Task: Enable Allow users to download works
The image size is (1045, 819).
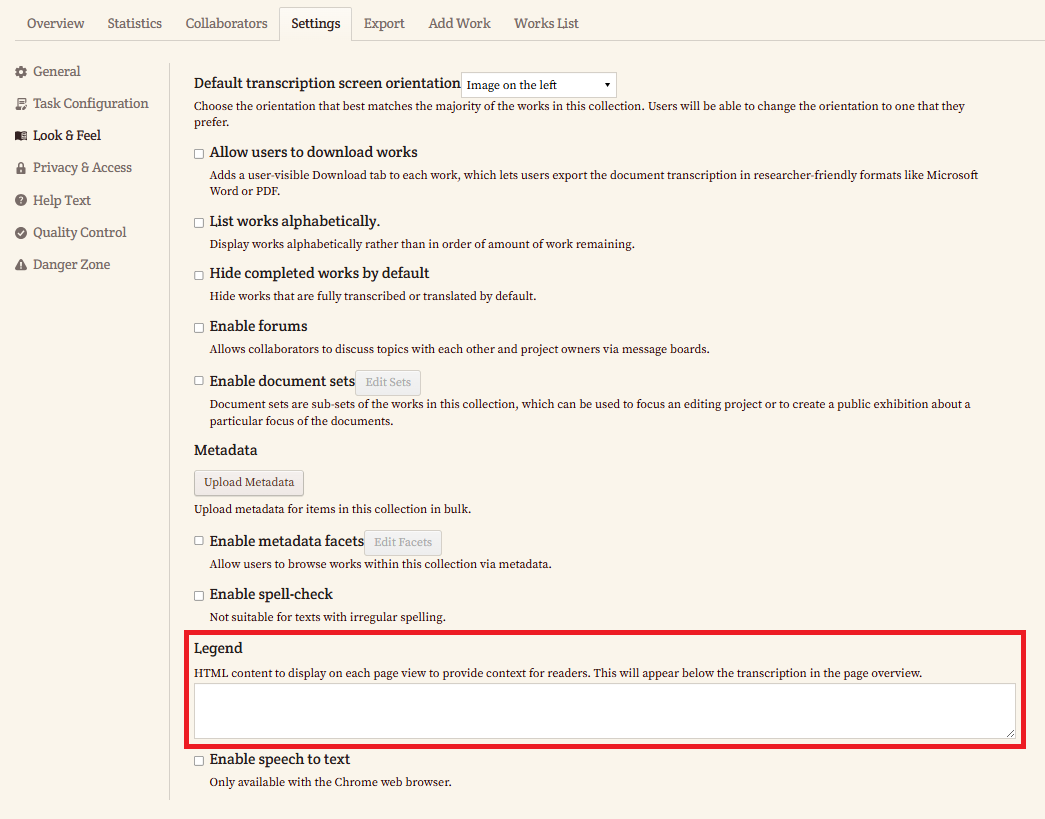Action: pyautogui.click(x=200, y=154)
